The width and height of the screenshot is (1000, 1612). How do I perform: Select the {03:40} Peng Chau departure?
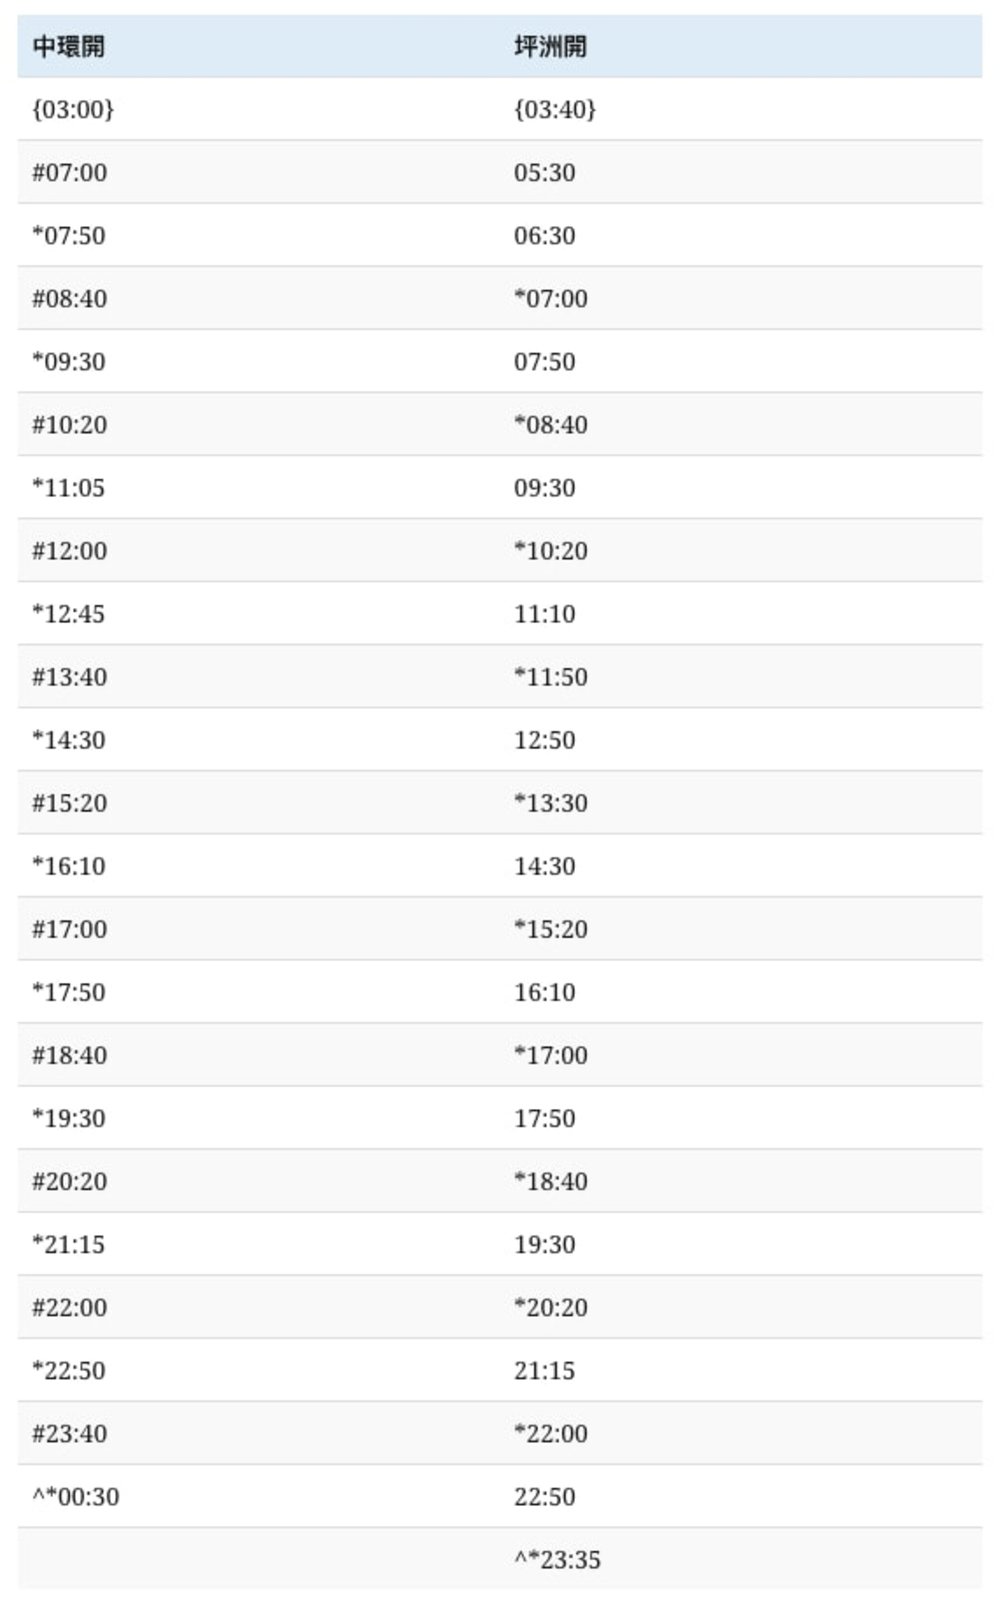coord(555,109)
